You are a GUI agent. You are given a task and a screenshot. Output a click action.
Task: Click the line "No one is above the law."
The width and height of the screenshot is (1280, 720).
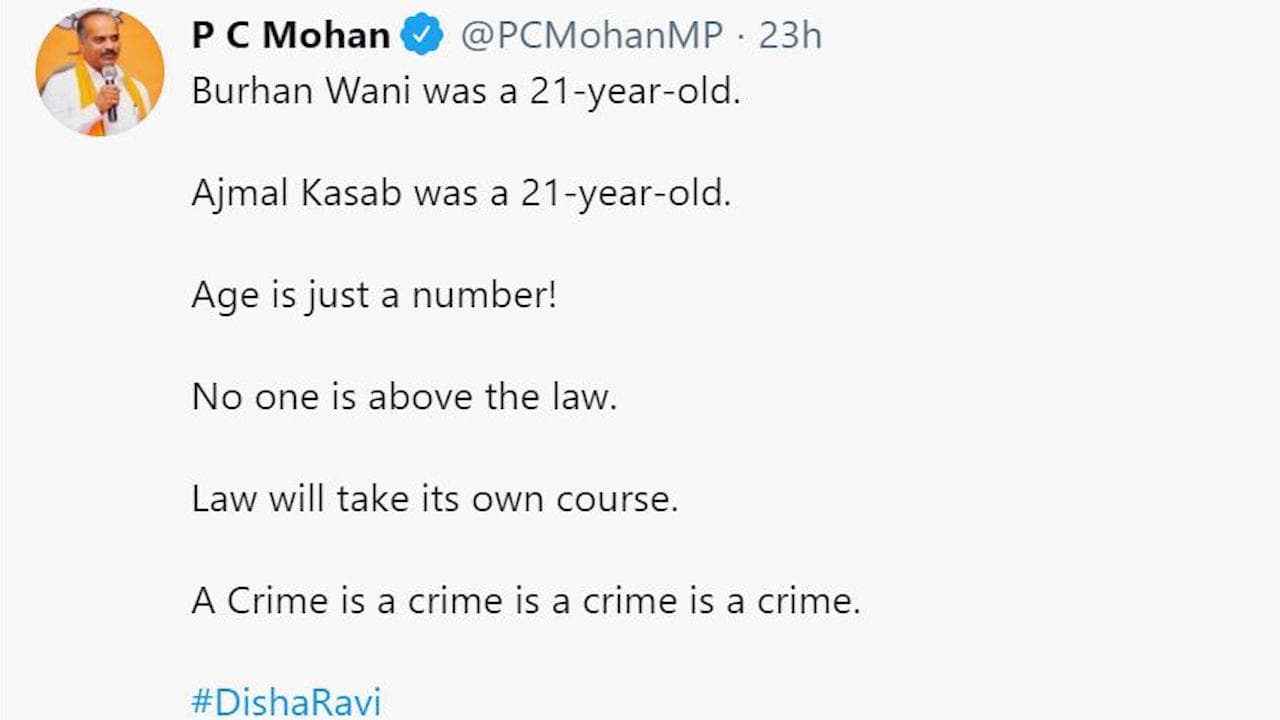404,397
